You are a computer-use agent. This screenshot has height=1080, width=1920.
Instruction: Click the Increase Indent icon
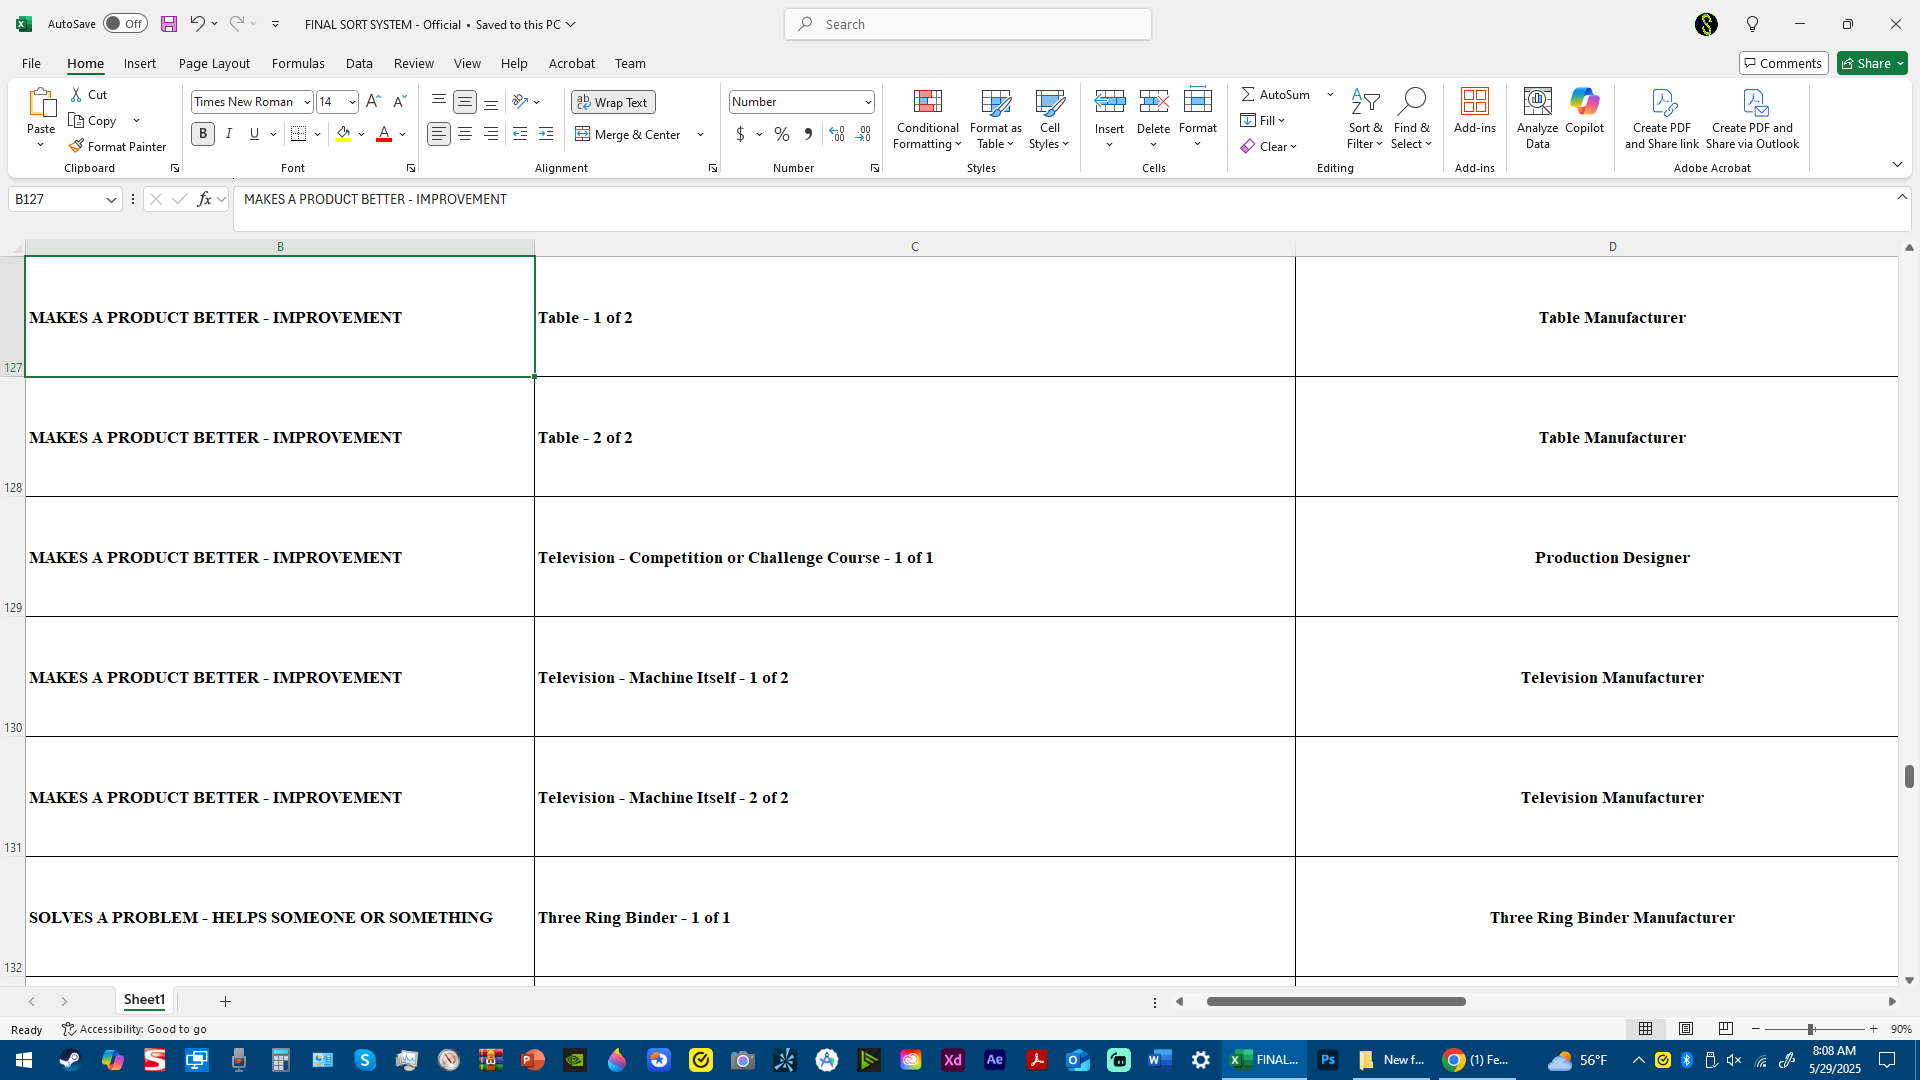pyautogui.click(x=546, y=134)
